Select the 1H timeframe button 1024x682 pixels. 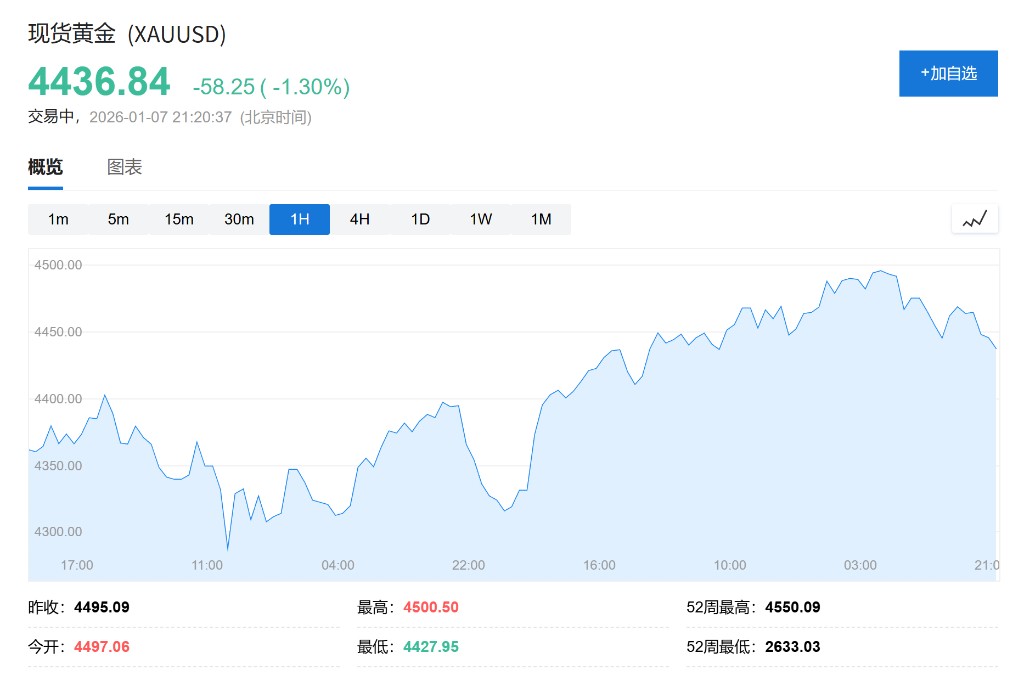point(299,219)
